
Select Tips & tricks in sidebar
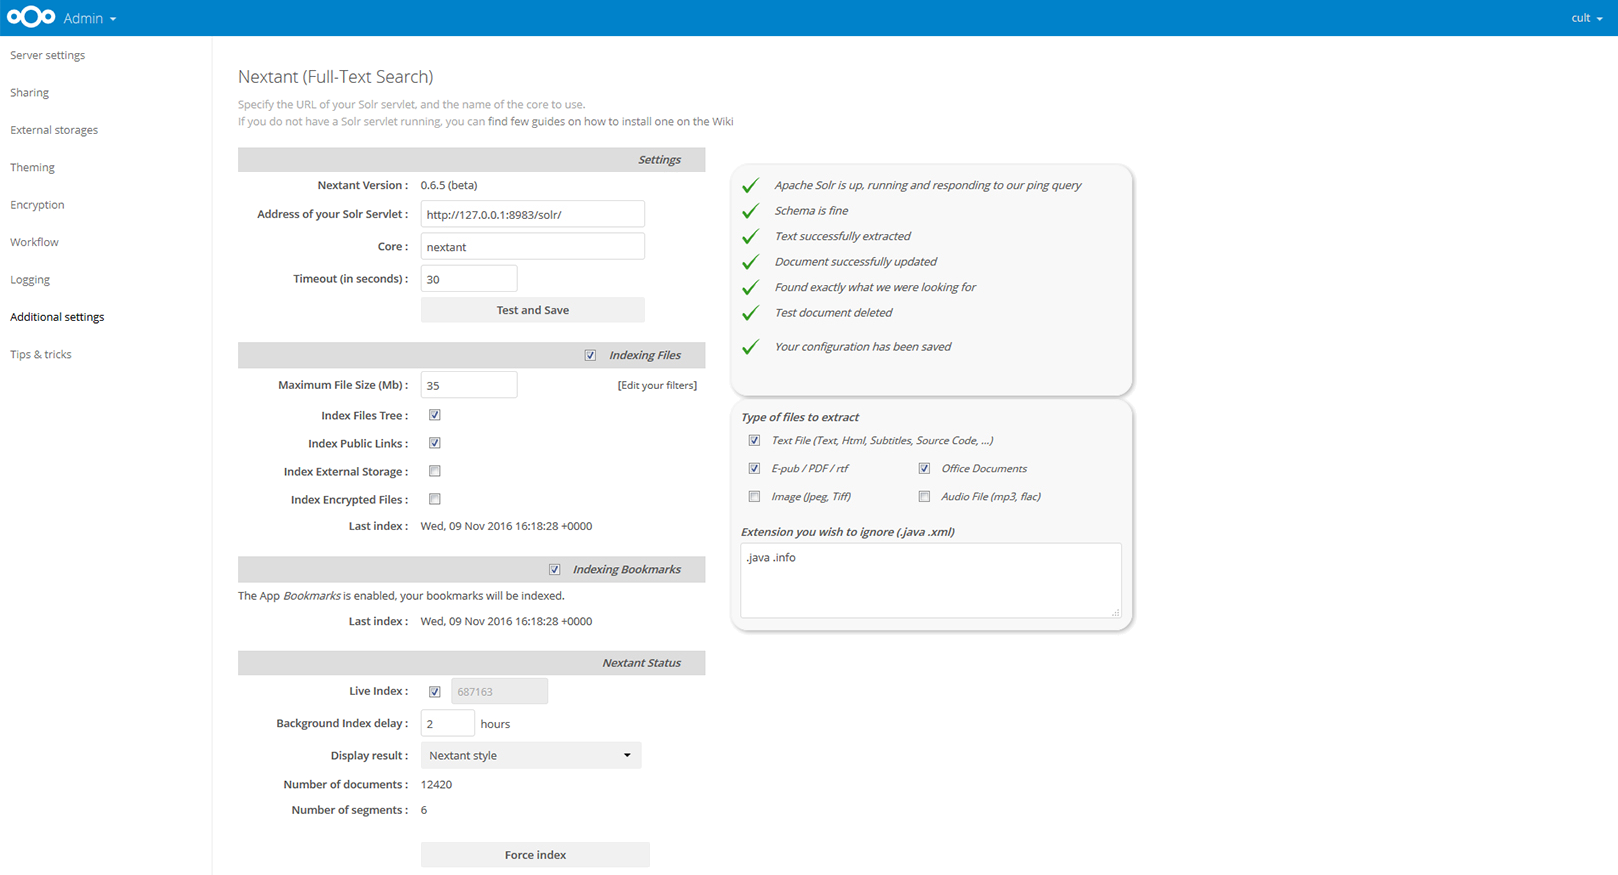coord(41,354)
